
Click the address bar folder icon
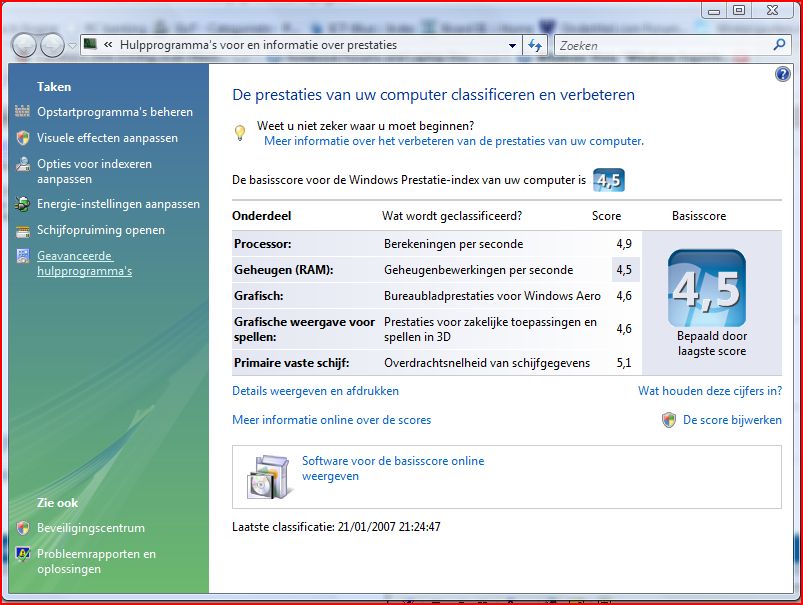point(90,45)
